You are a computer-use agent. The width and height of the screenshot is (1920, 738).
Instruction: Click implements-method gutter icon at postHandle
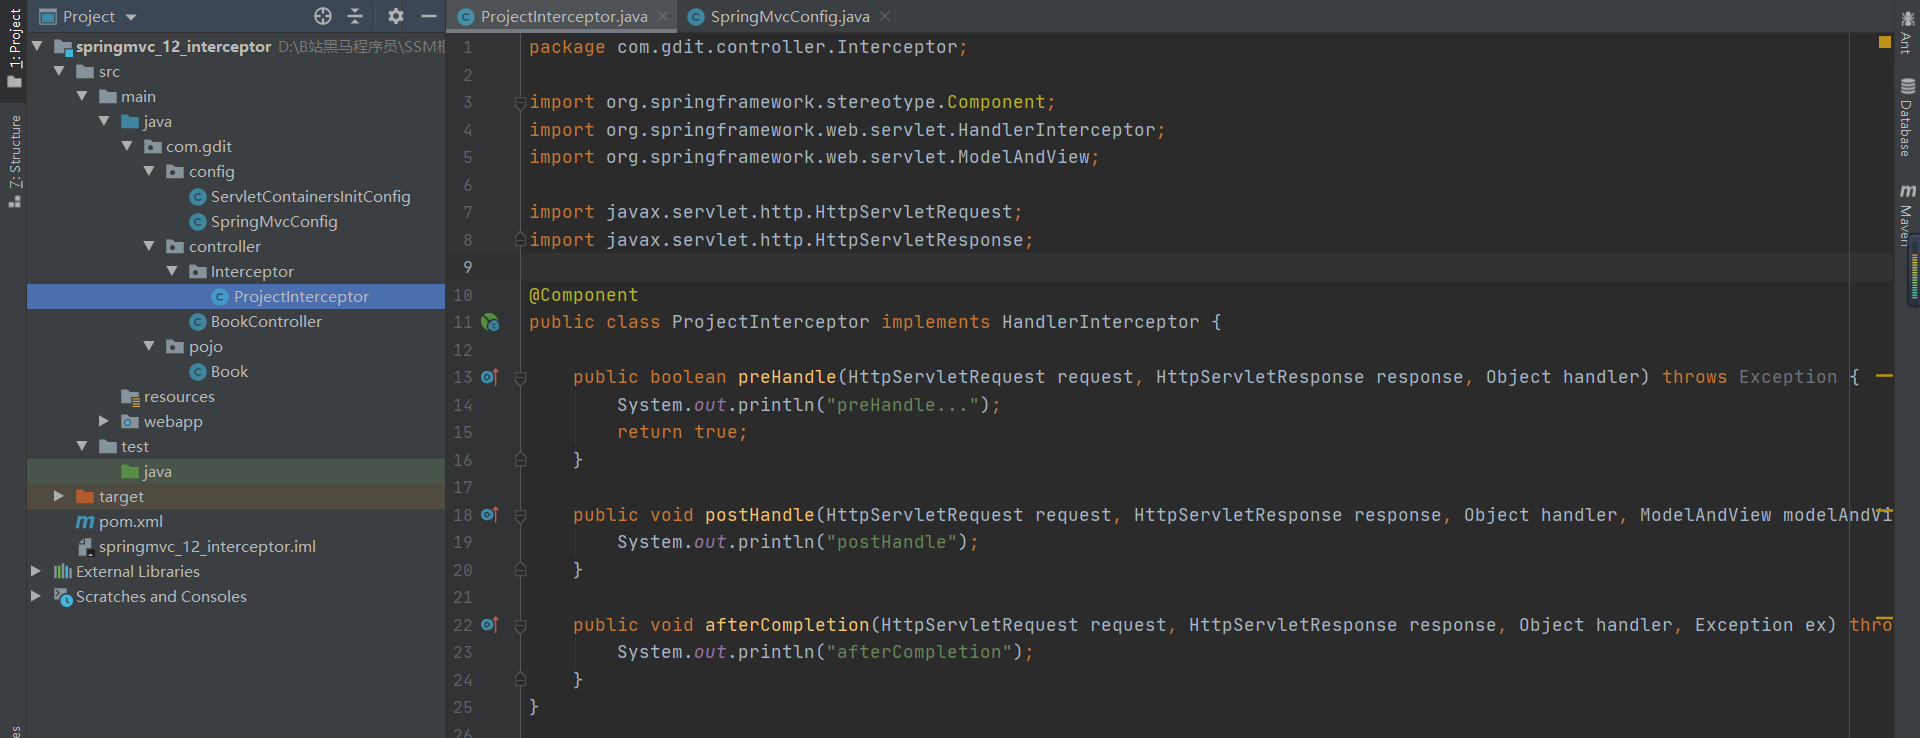(489, 515)
